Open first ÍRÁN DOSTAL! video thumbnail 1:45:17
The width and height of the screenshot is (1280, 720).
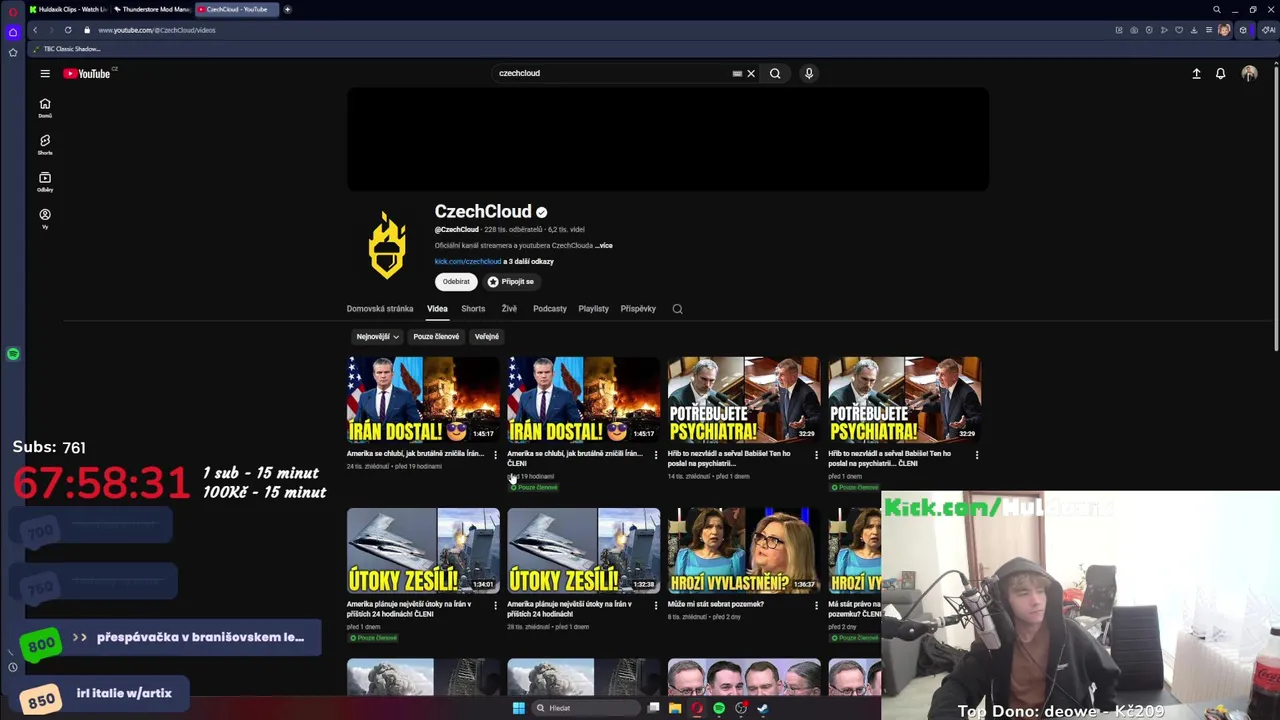click(x=423, y=399)
